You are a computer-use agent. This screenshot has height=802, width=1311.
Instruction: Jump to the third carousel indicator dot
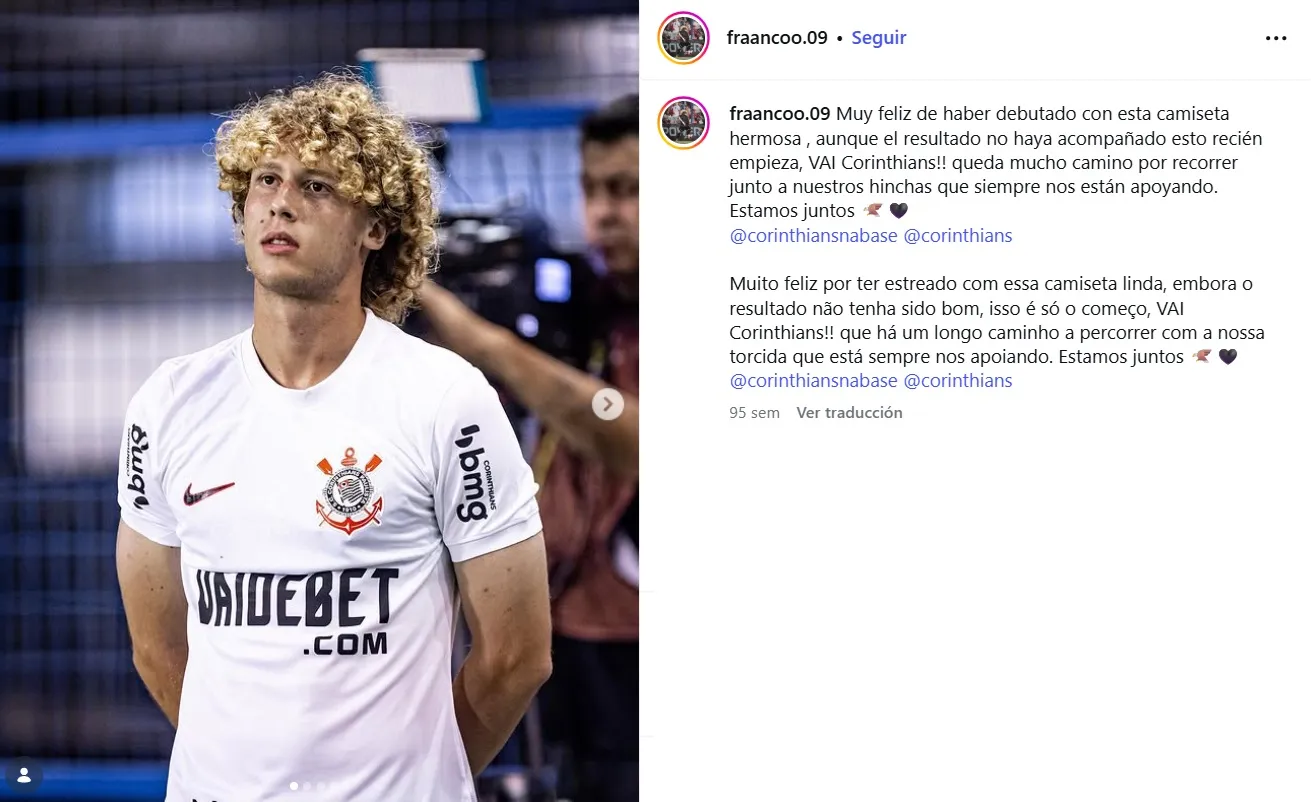coord(320,786)
